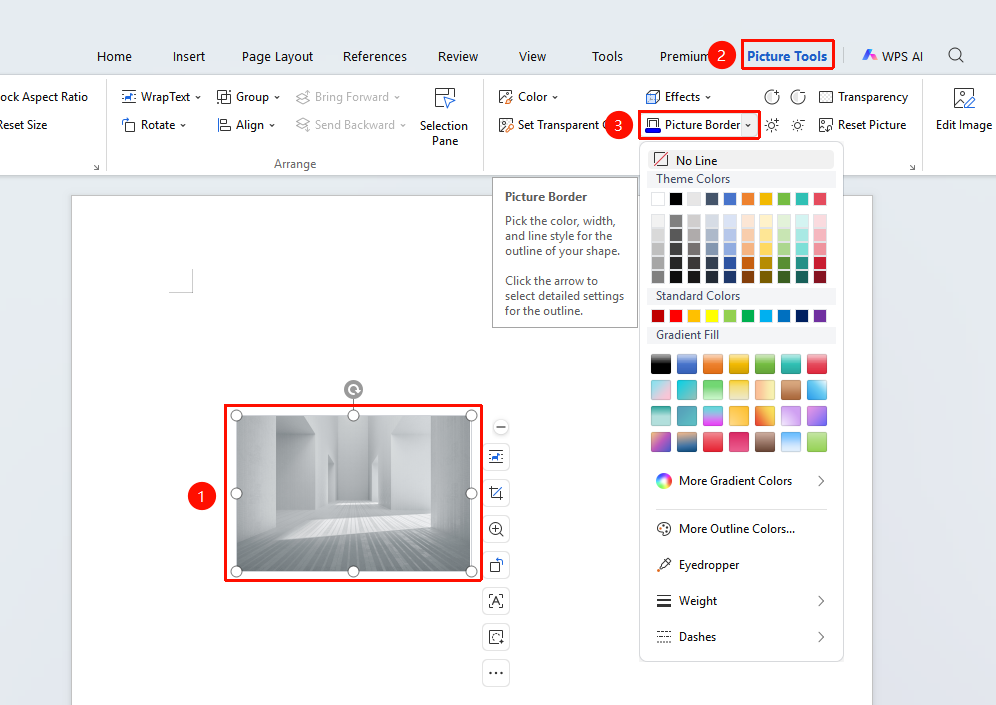Click the zoom-in magnifier beside the image
Viewport: 996px width, 705px height.
(496, 529)
